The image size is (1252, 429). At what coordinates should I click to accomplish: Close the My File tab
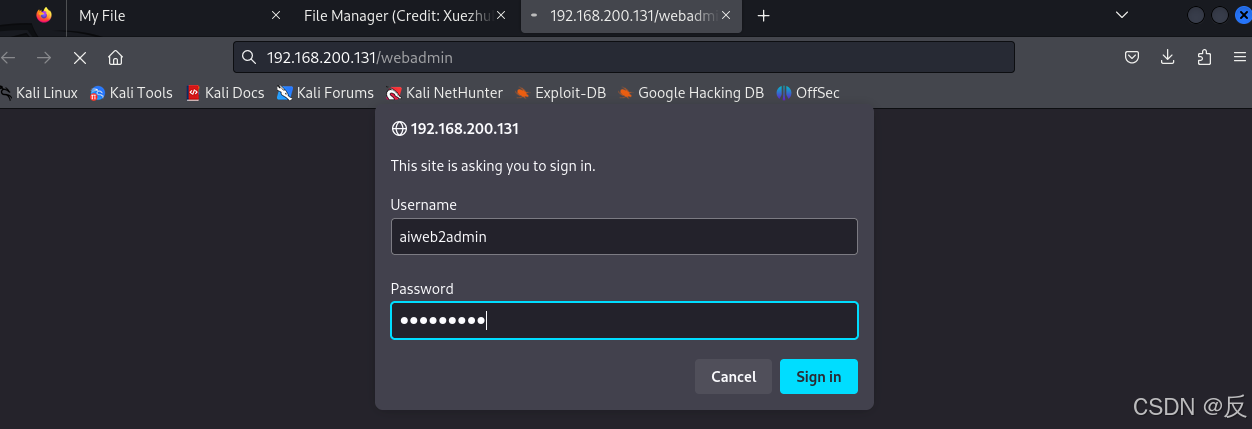point(277,16)
